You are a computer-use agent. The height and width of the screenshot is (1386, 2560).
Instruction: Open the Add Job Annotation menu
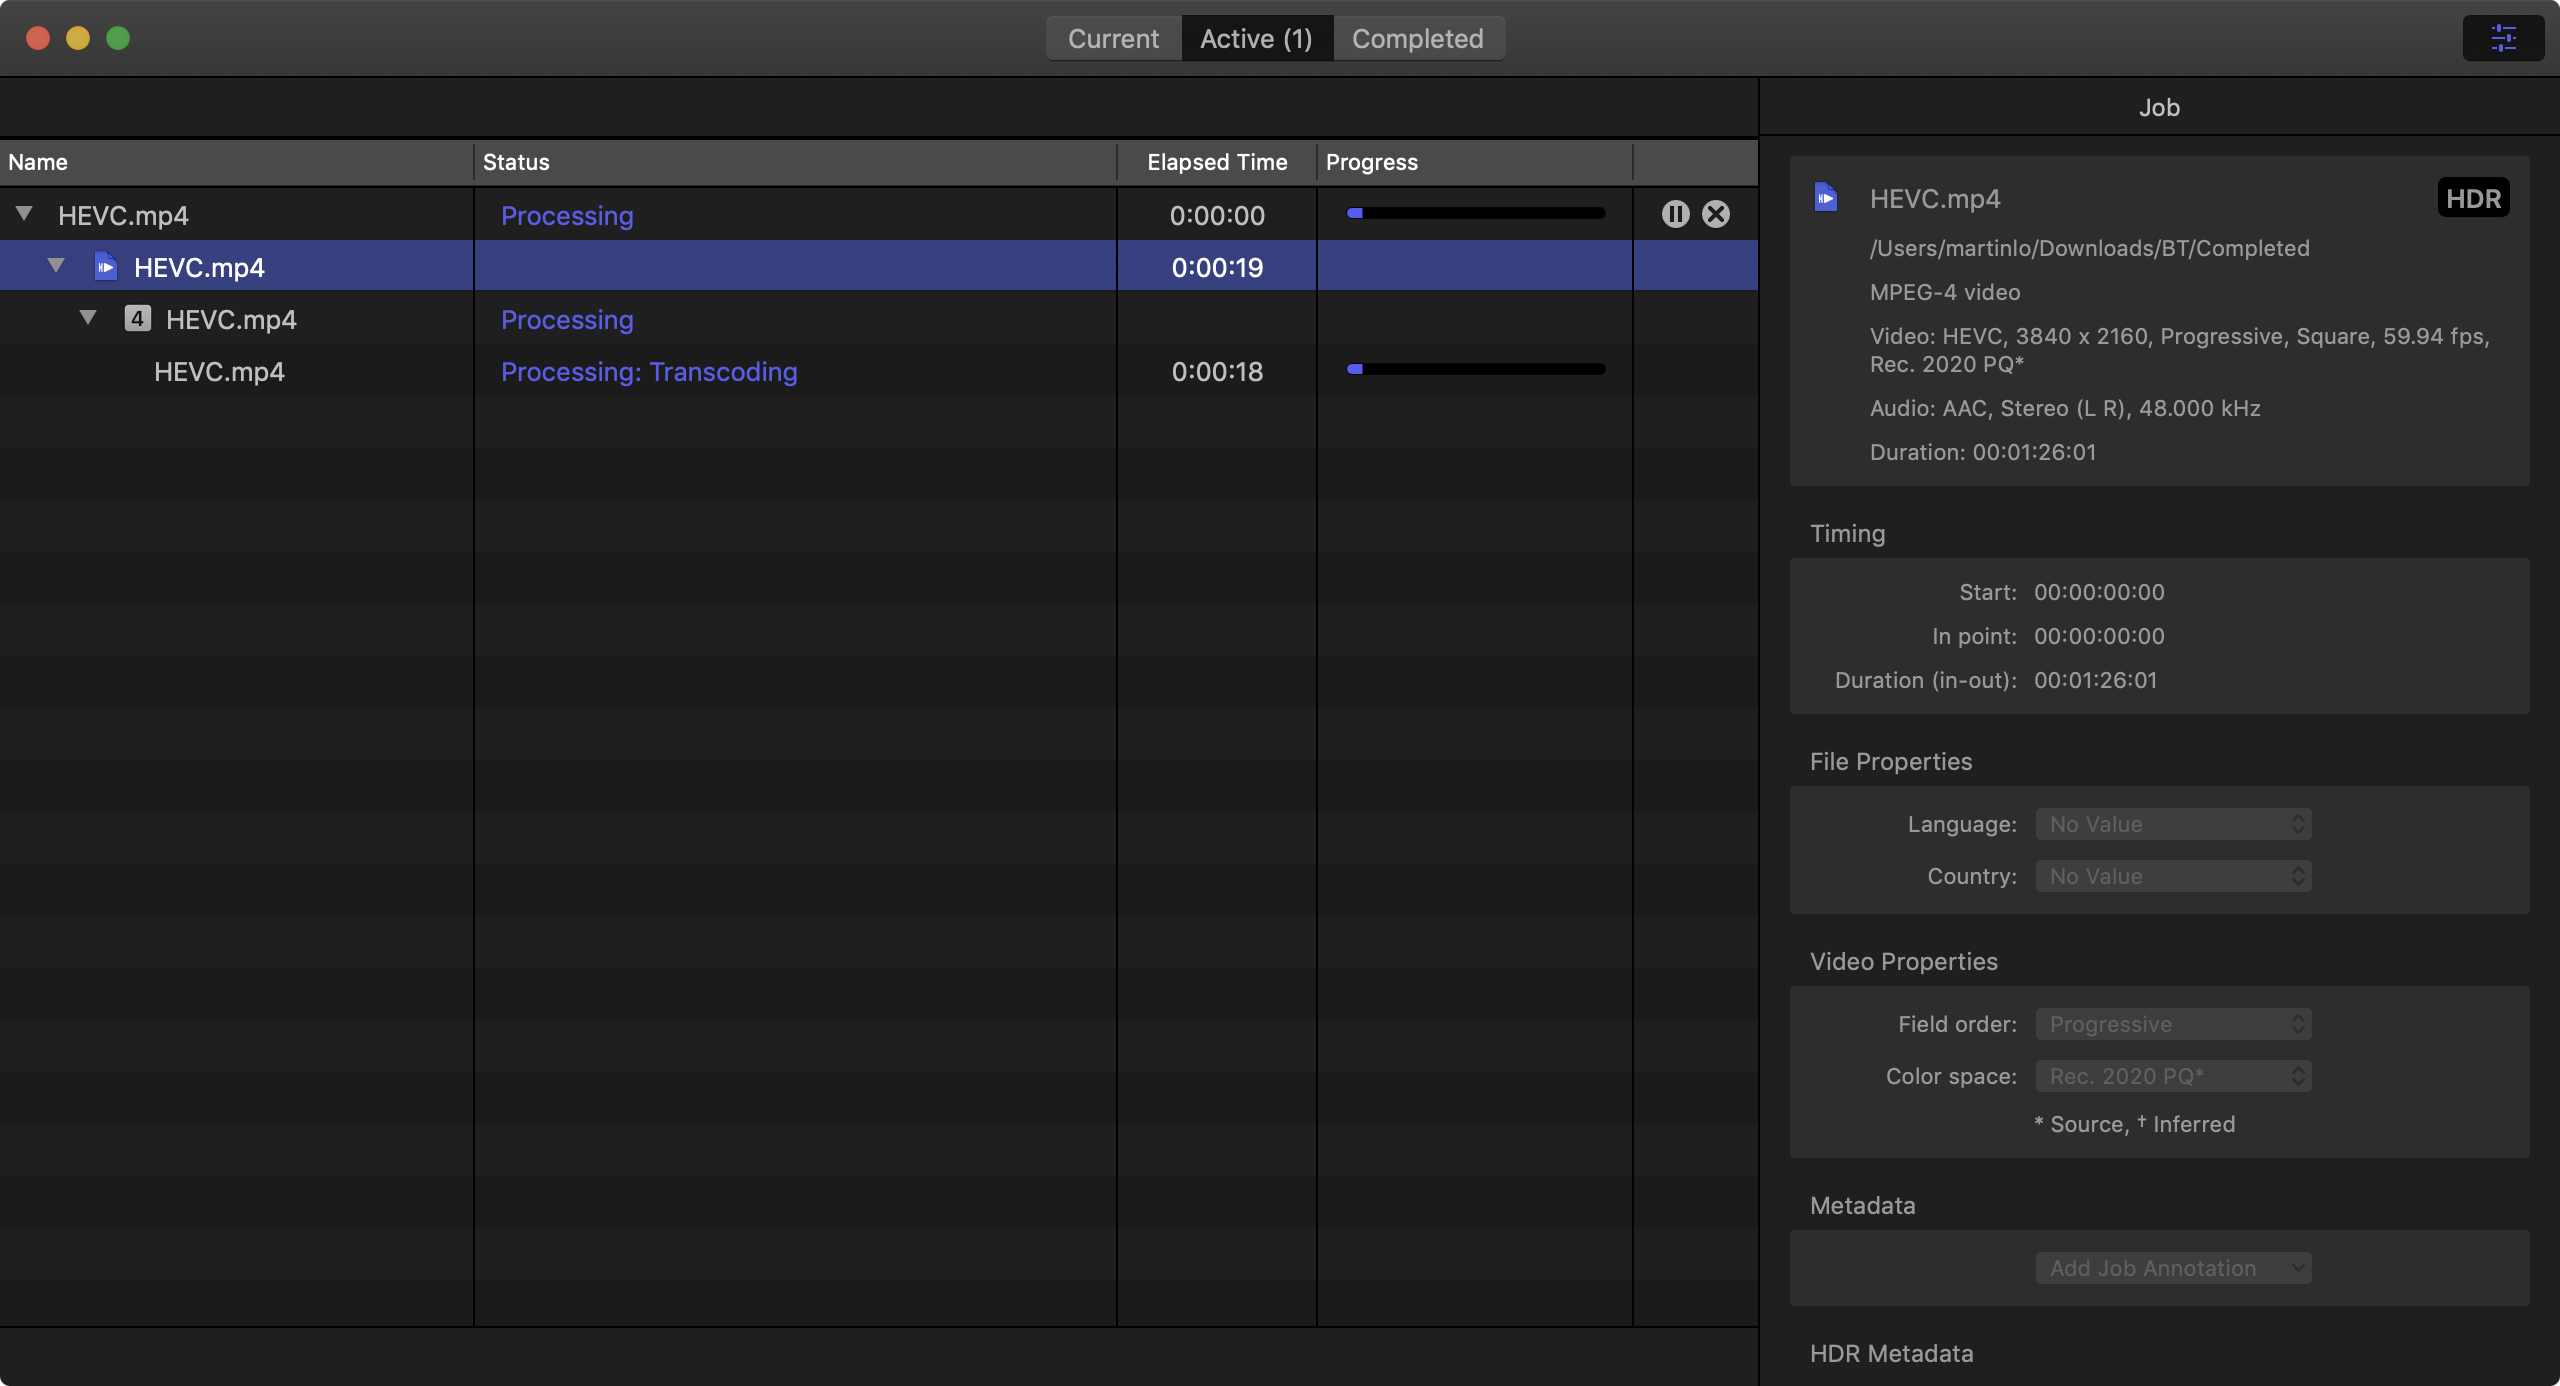[x=2173, y=1268]
